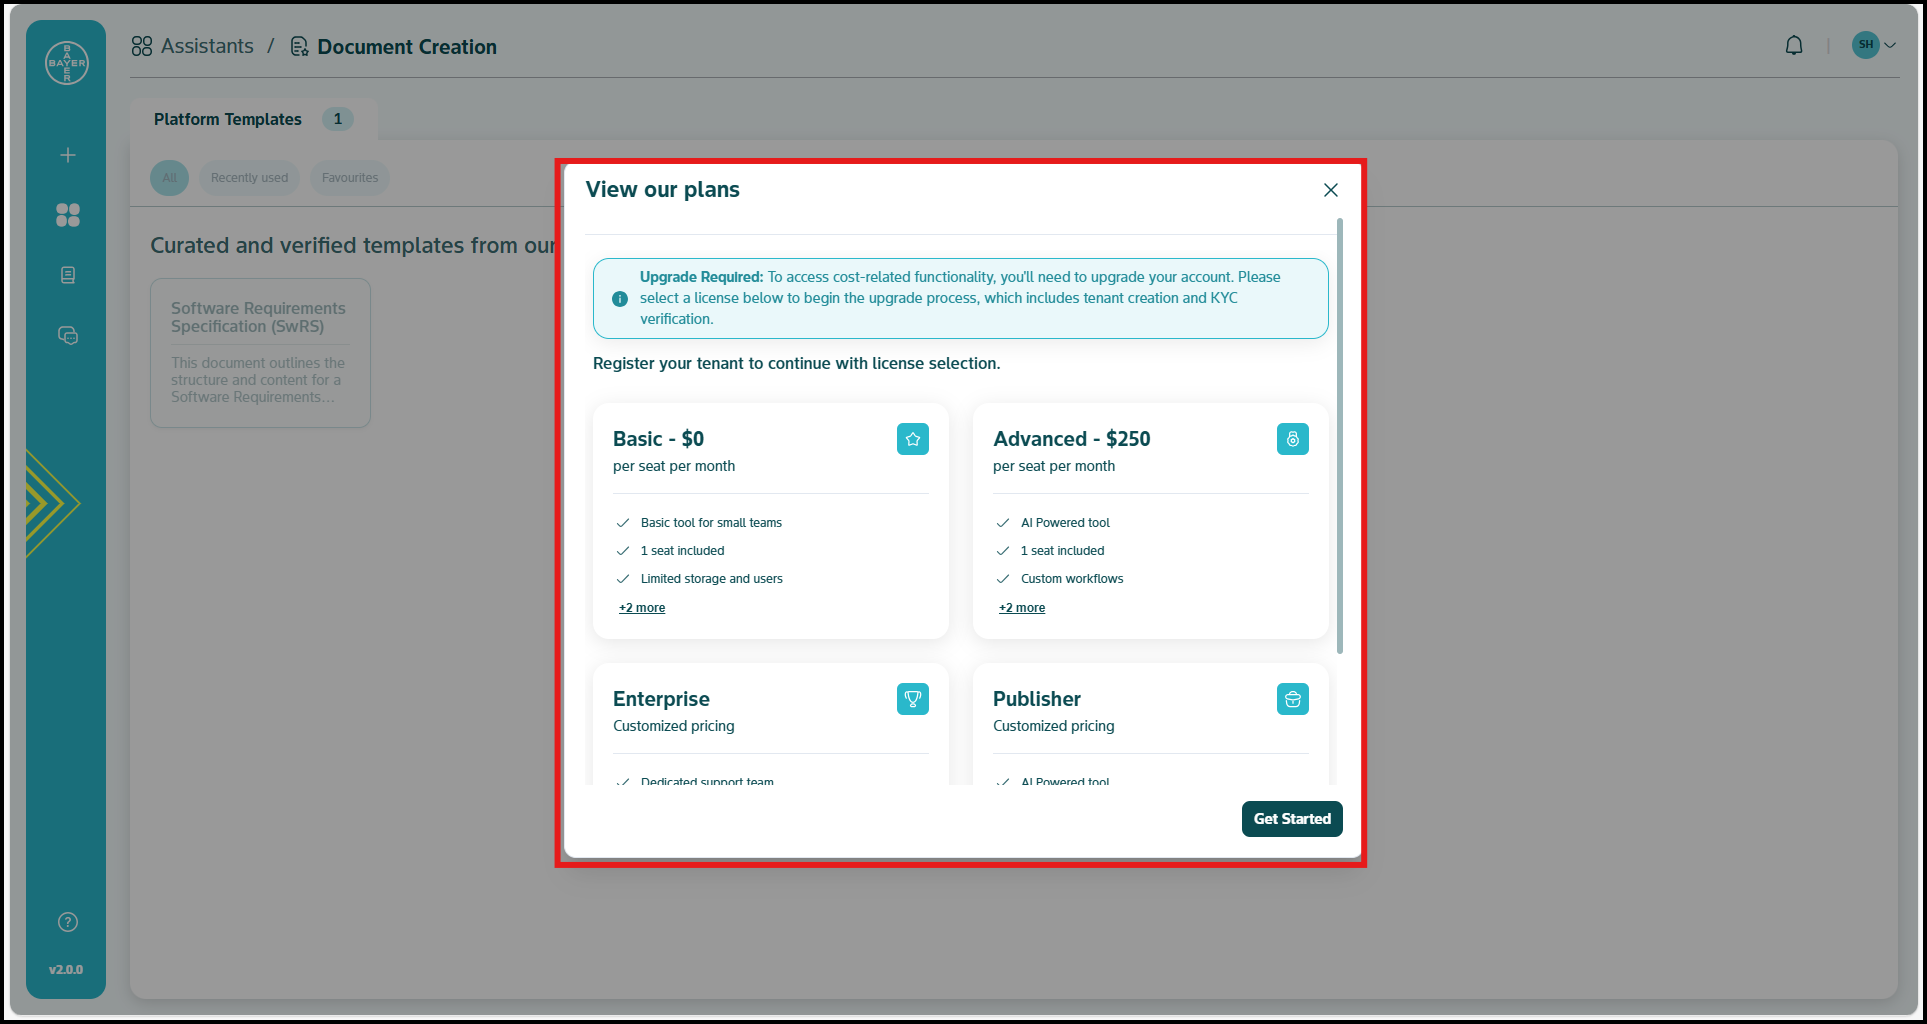Click the Get Started button
This screenshot has height=1024, width=1927.
1291,819
